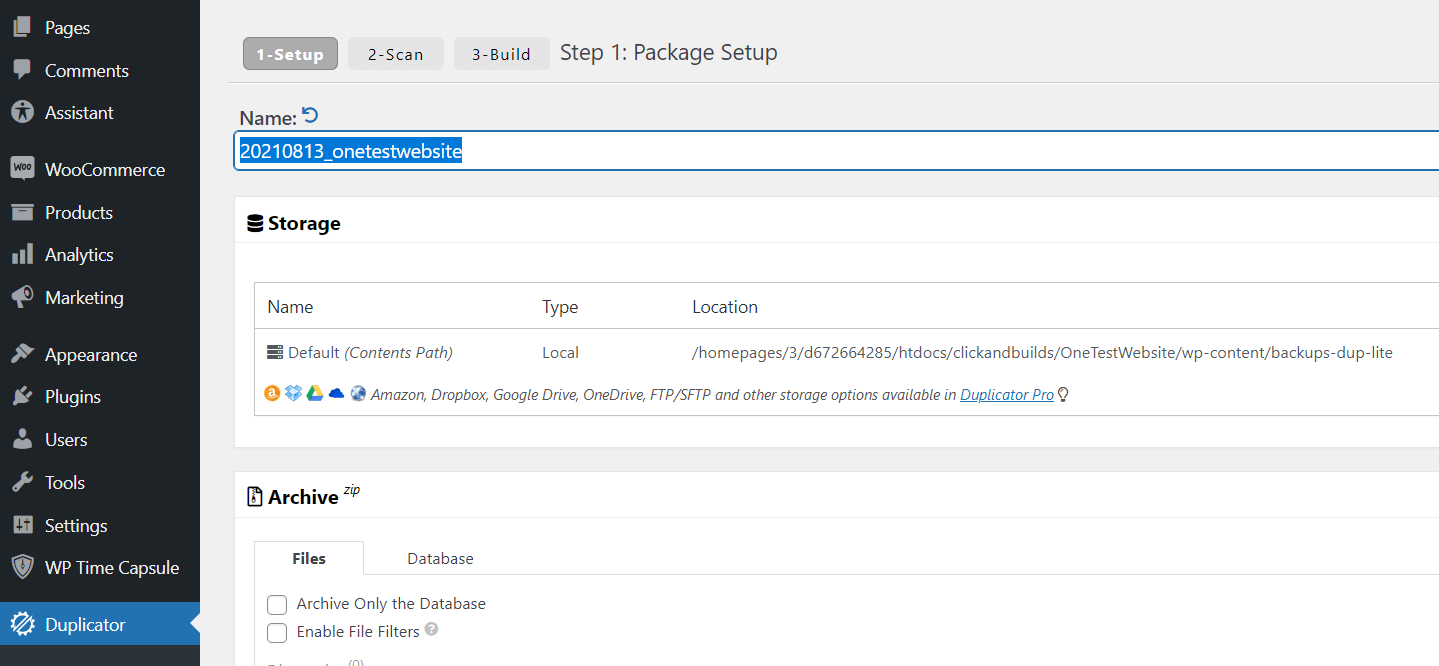Select the Files tab
The height and width of the screenshot is (666, 1439).
(308, 558)
